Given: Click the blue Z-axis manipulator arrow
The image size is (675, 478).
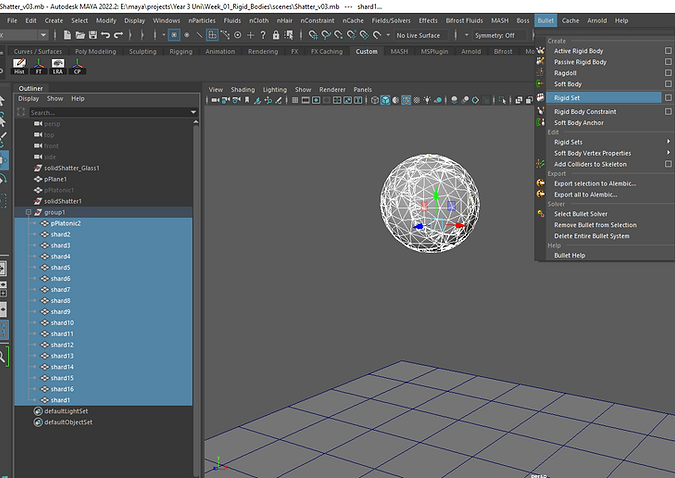Looking at the screenshot, I should point(418,226).
